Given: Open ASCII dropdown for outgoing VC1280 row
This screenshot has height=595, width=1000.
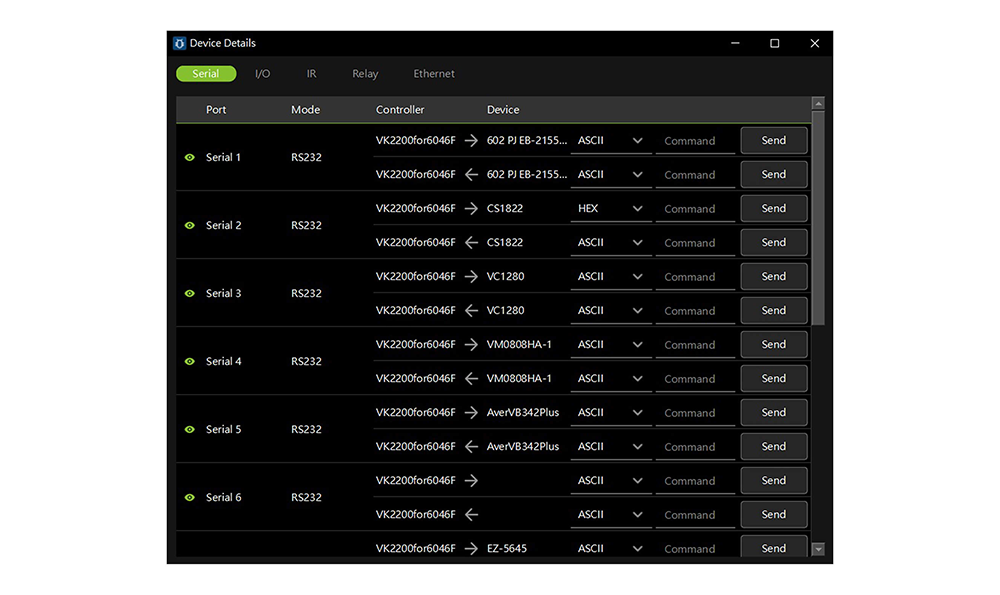Looking at the screenshot, I should point(610,277).
